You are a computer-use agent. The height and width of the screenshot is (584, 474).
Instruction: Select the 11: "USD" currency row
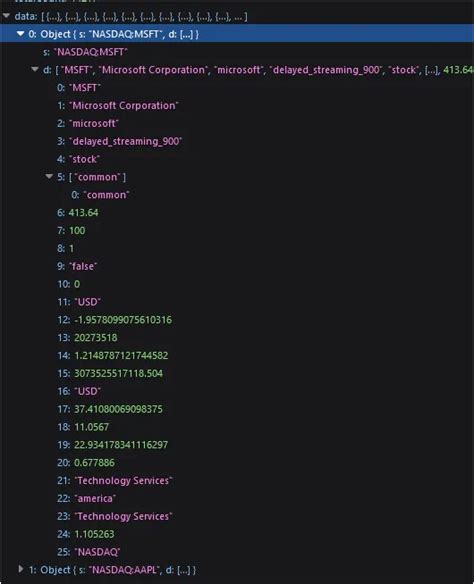pyautogui.click(x=79, y=302)
